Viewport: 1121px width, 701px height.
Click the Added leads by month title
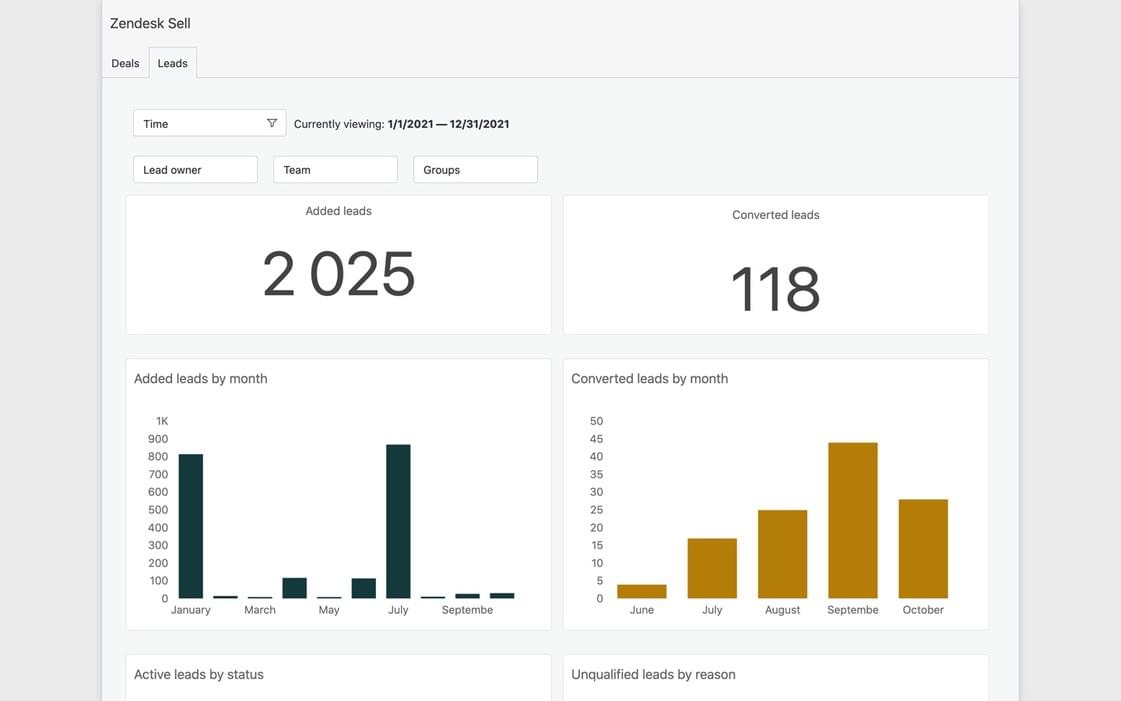click(201, 379)
